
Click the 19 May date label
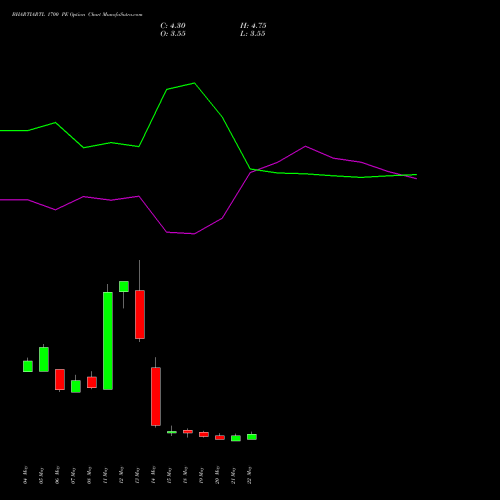tap(202, 475)
